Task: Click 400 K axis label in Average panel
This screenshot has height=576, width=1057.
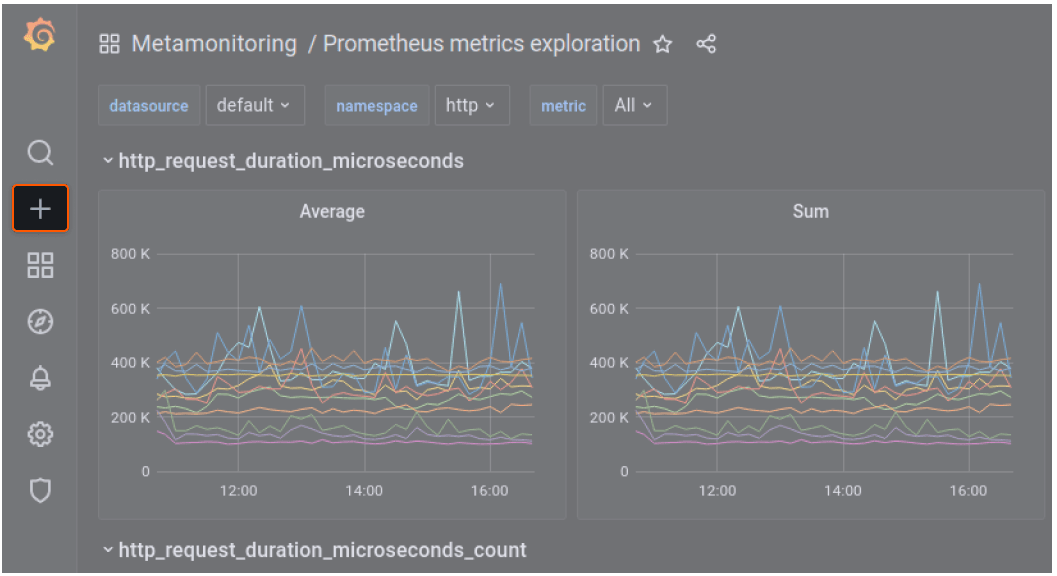Action: click(x=131, y=363)
